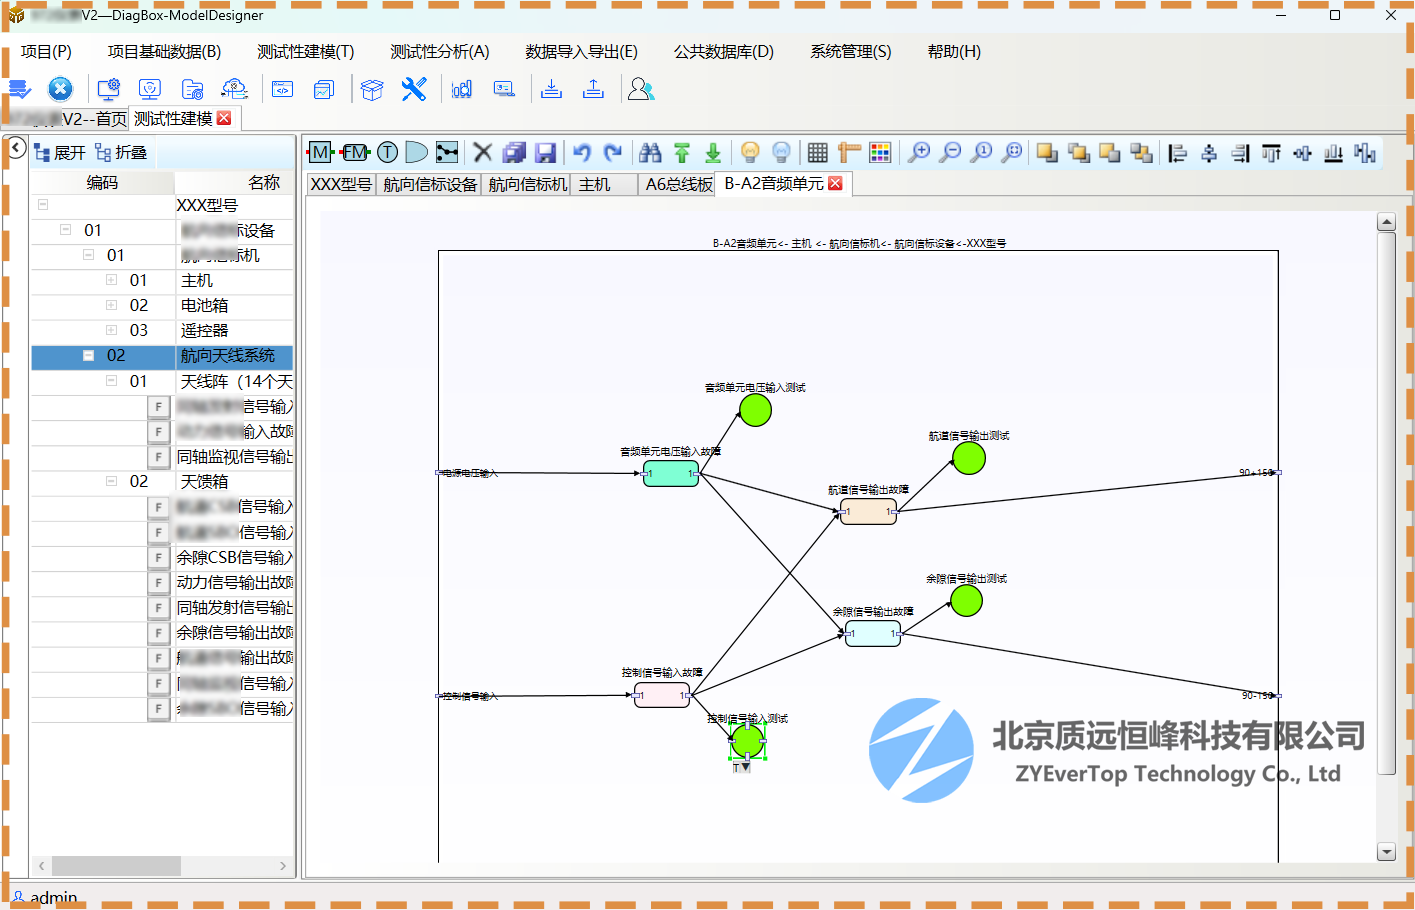This screenshot has width=1415, height=910.
Task: Zoom out with the minus magnifier
Action: (950, 152)
